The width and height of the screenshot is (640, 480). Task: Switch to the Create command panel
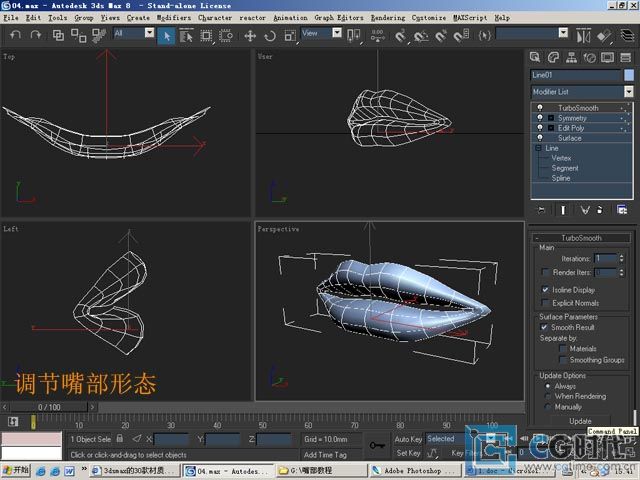pyautogui.click(x=535, y=58)
